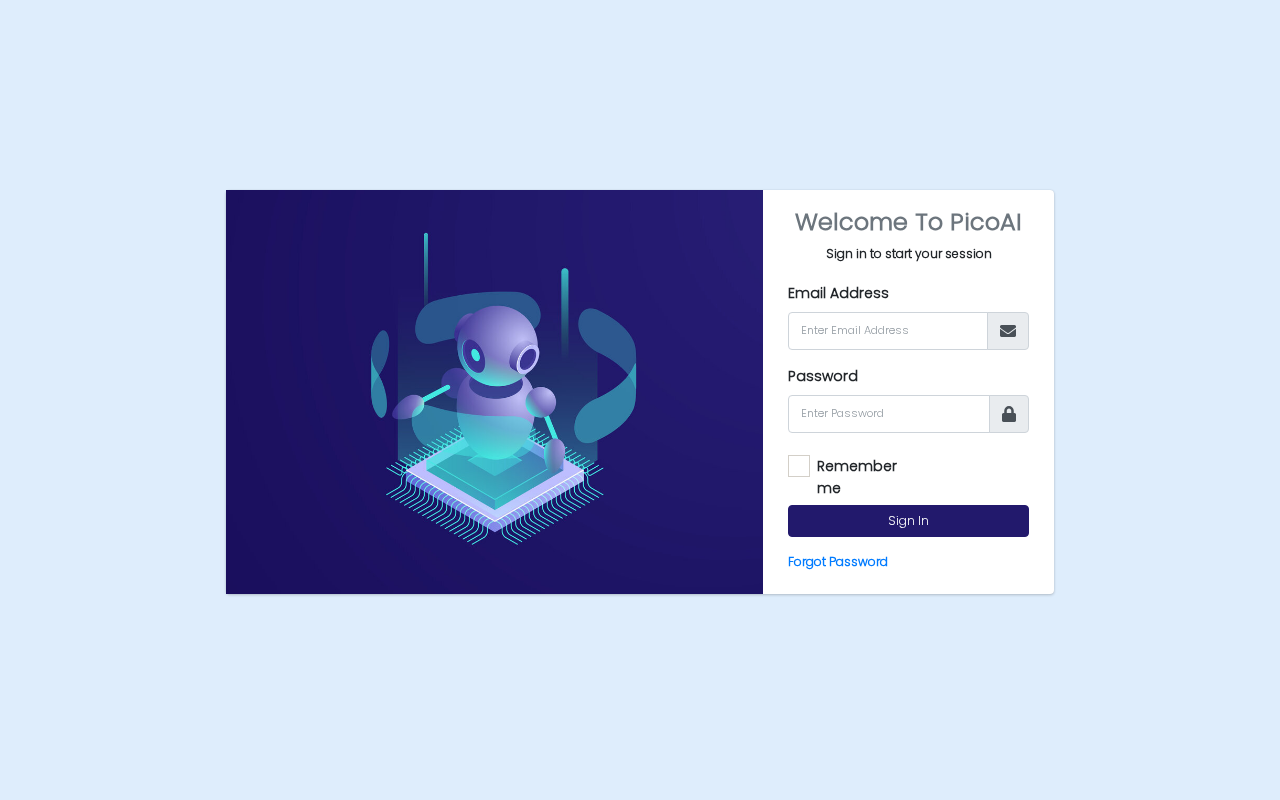Click the curved ribbon shape right of robot
Image resolution: width=1280 pixels, height=800 pixels.
point(606,375)
